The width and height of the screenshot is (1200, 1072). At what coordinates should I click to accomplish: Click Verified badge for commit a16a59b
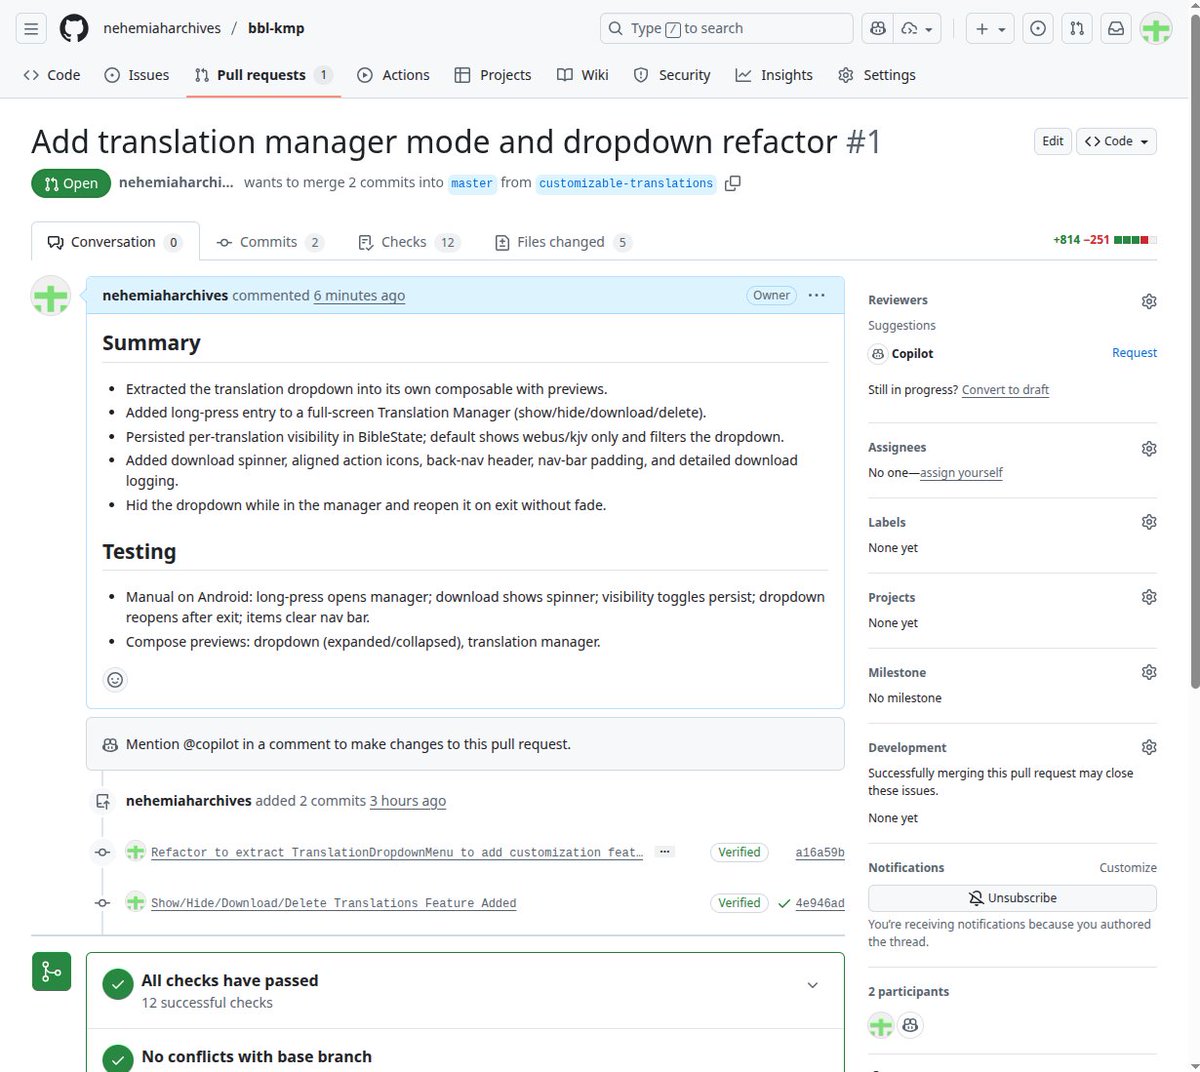(x=739, y=852)
